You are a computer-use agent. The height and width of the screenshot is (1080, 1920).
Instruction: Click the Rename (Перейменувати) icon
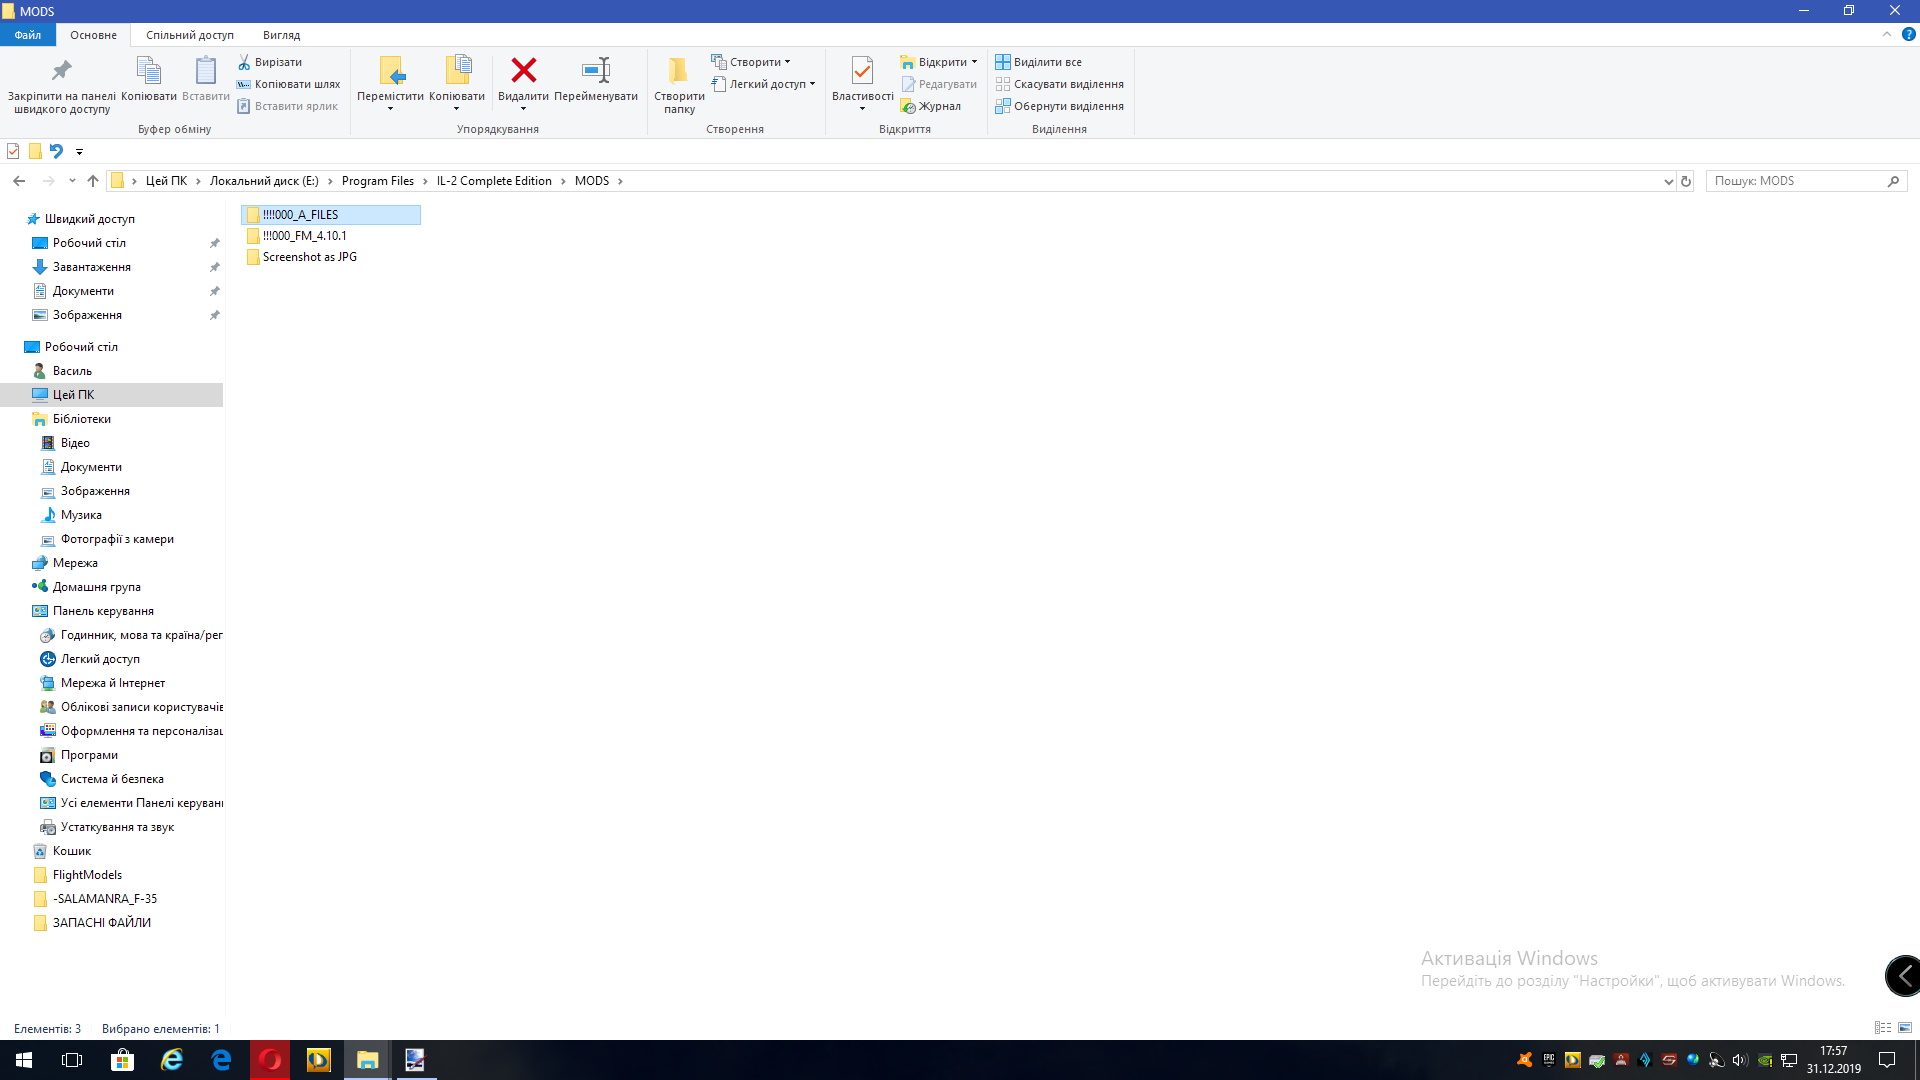(x=596, y=71)
